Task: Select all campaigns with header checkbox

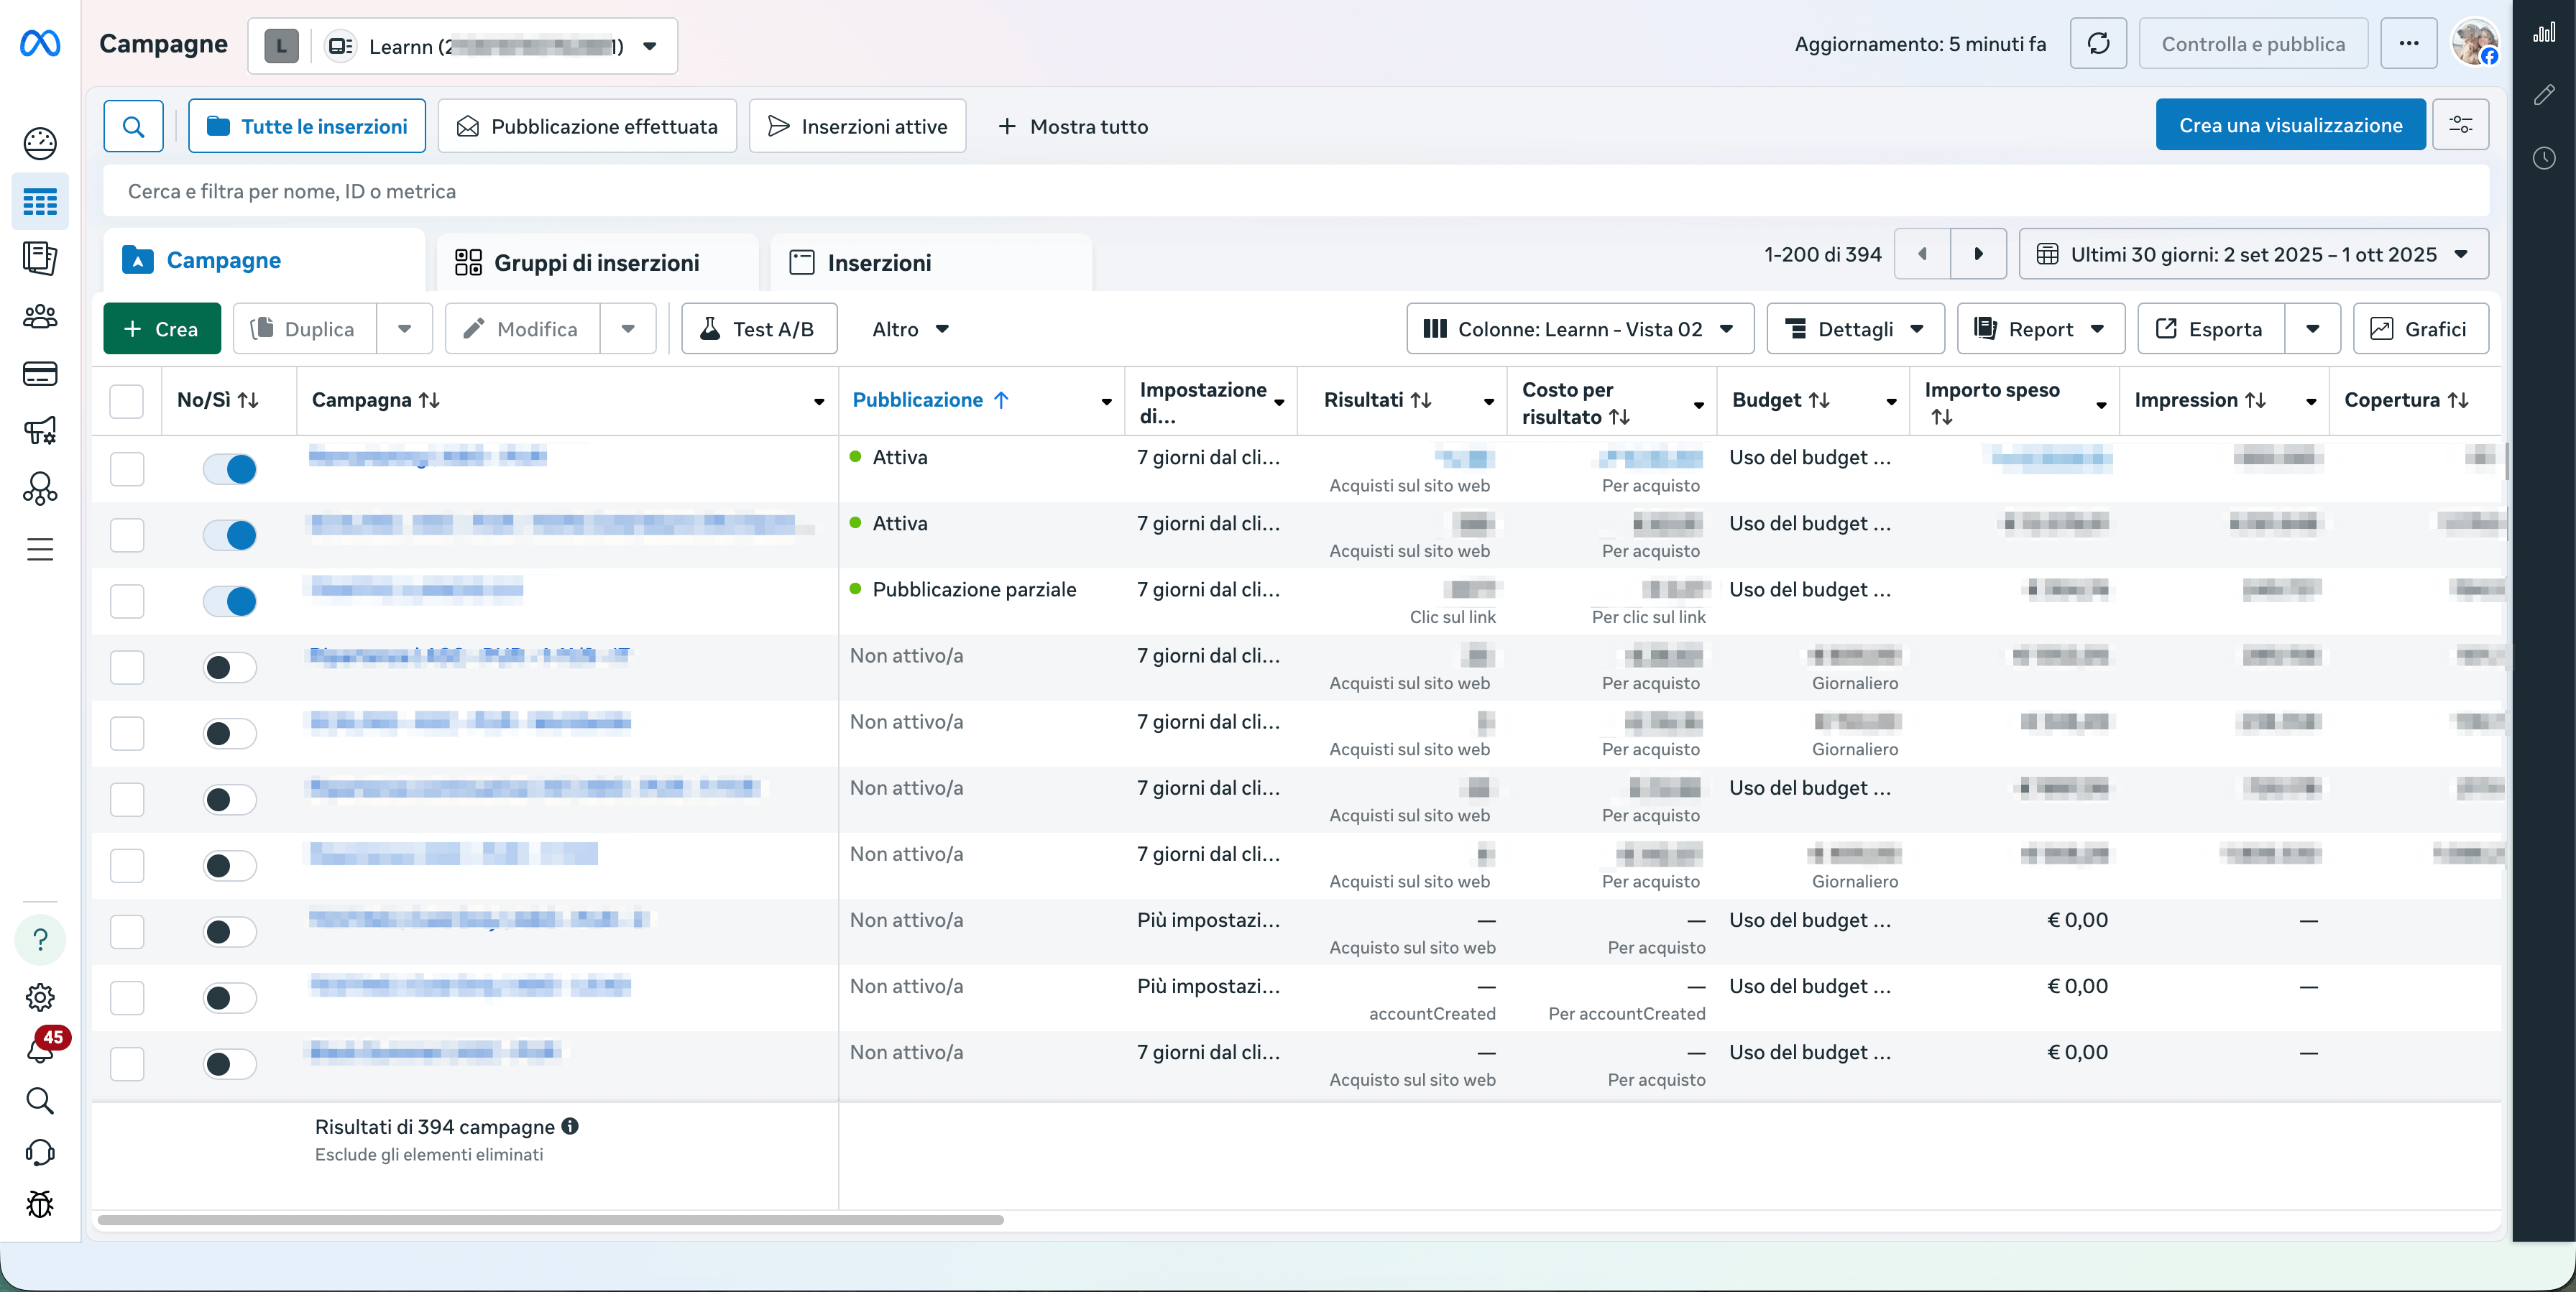Action: [x=127, y=401]
